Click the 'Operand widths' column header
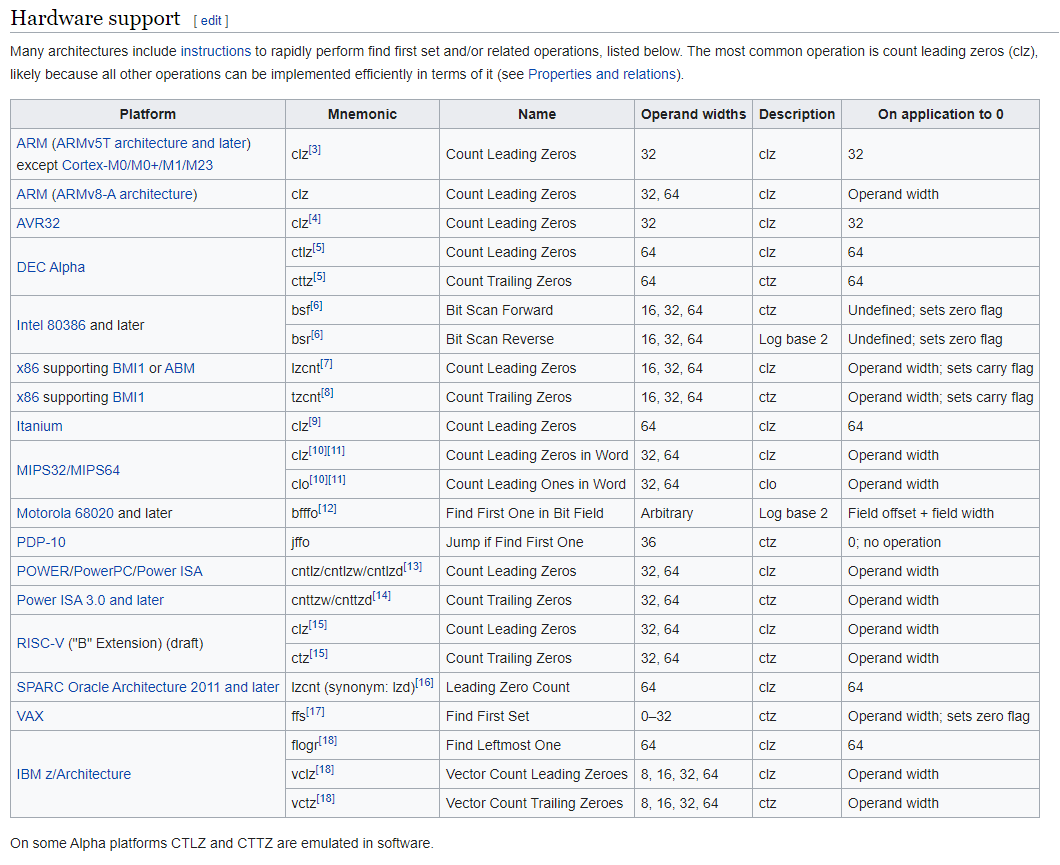Viewport: 1060px width, 865px height. point(693,115)
